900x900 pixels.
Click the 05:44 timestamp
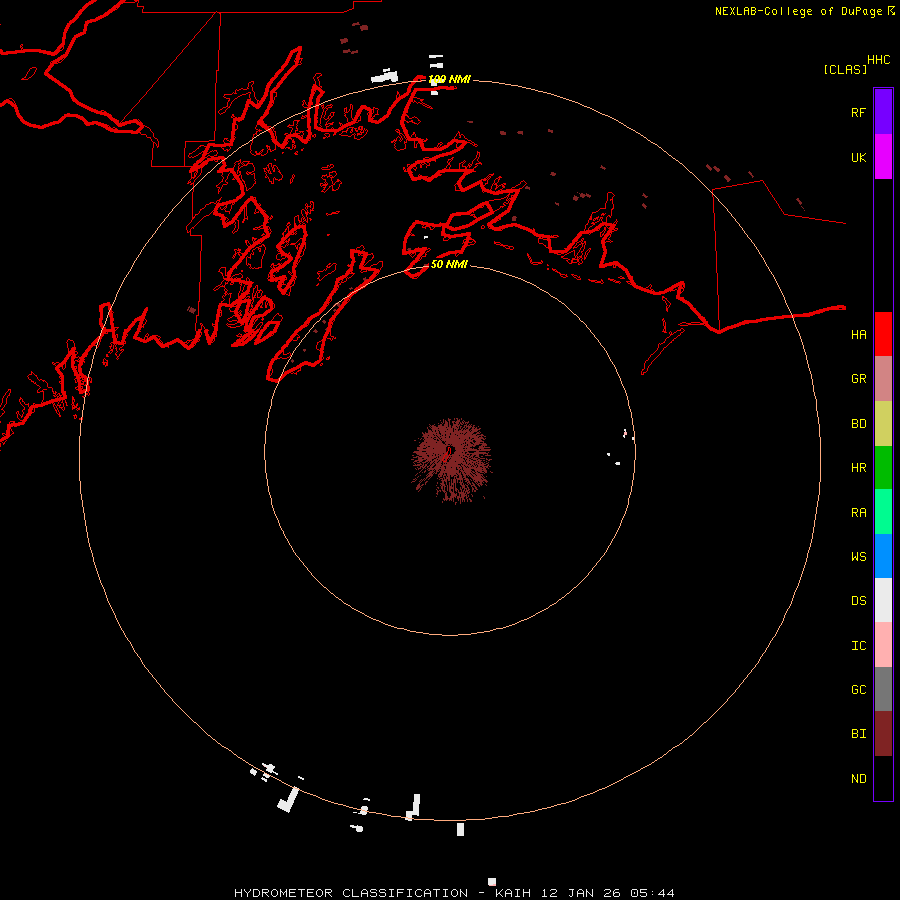(x=652, y=893)
